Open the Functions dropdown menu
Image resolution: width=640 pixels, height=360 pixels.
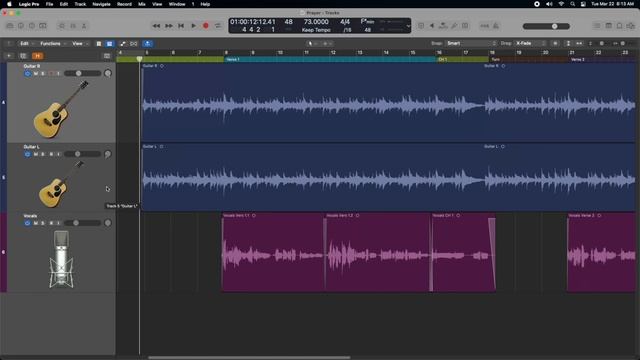click(x=53, y=44)
